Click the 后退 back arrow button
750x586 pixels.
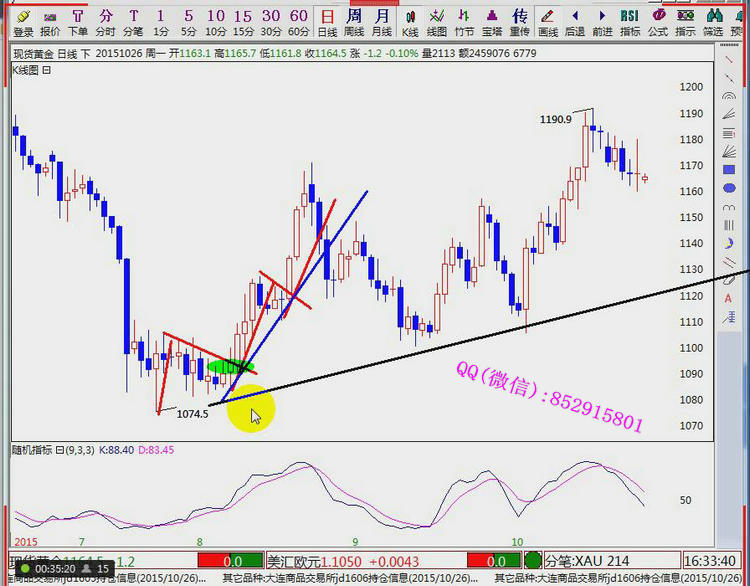tap(574, 22)
